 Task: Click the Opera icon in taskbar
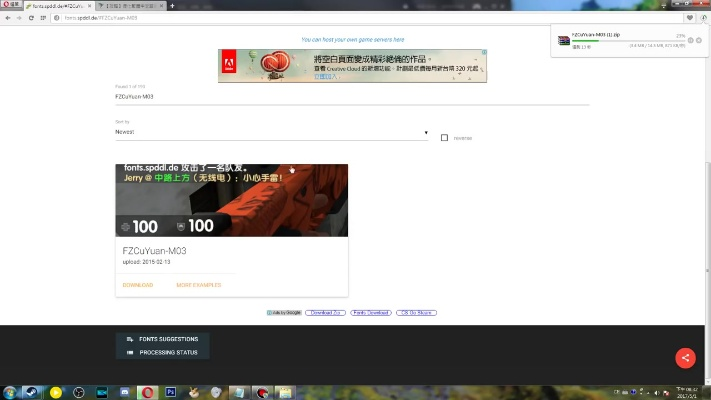coord(147,392)
